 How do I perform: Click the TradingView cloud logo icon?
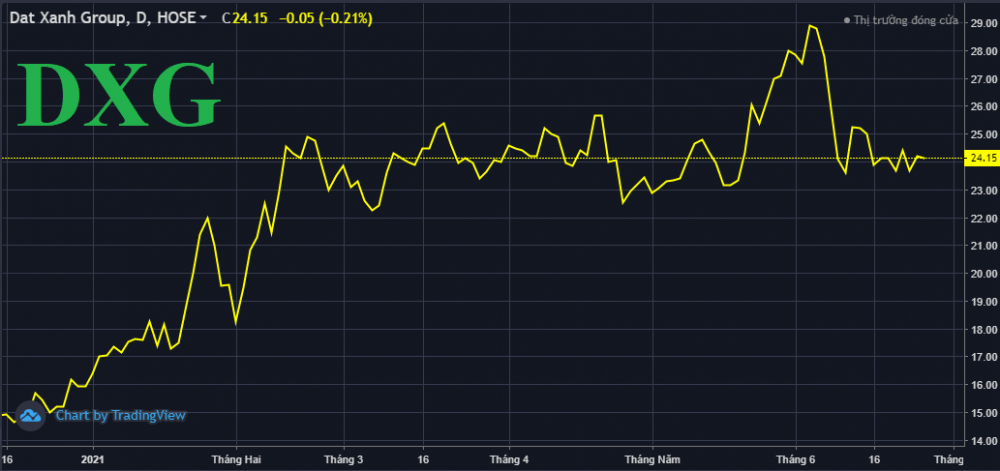tap(30, 416)
